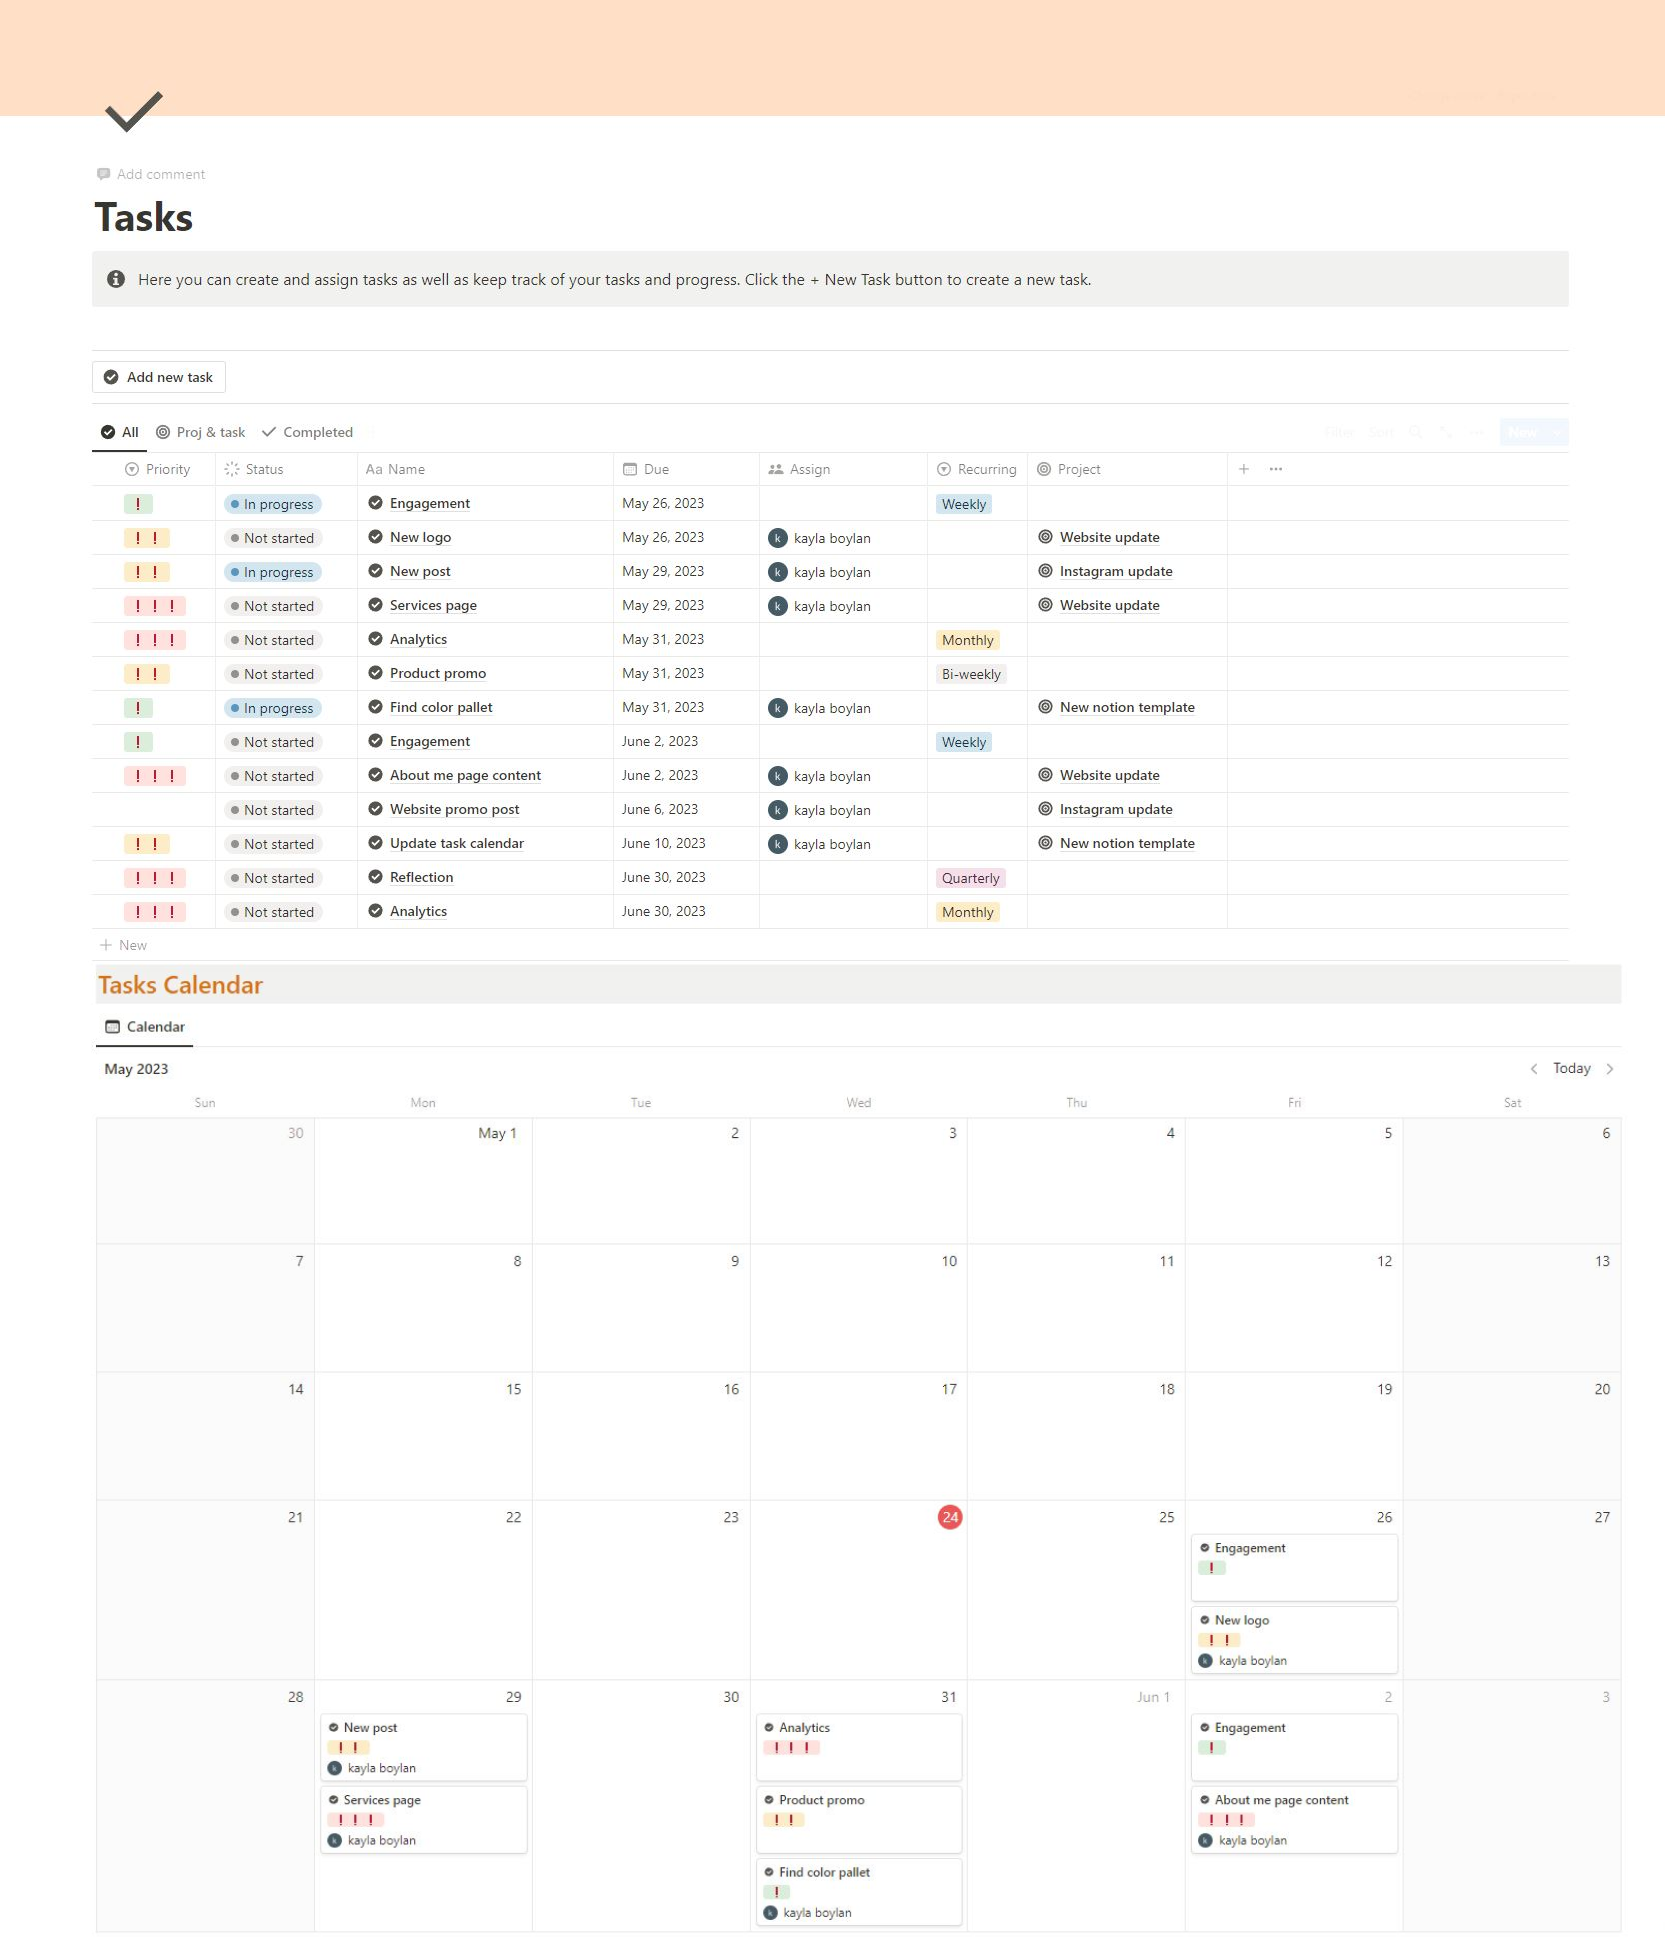This screenshot has width=1665, height=1937.
Task: Click the previous-month chevron in the calendar
Action: pos(1534,1068)
